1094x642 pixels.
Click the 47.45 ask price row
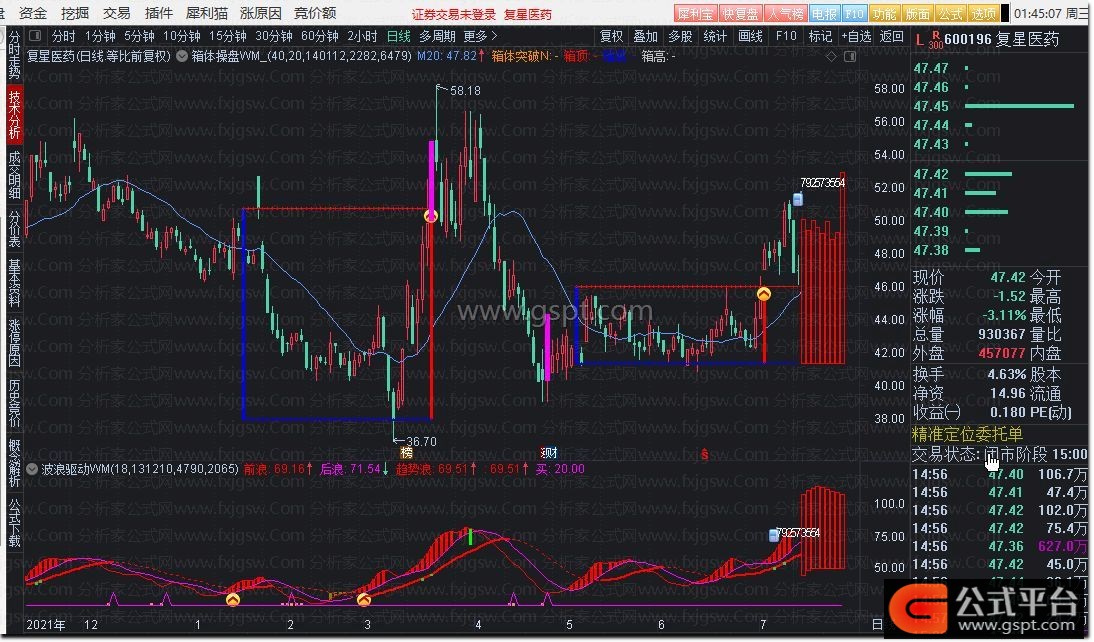(999, 106)
